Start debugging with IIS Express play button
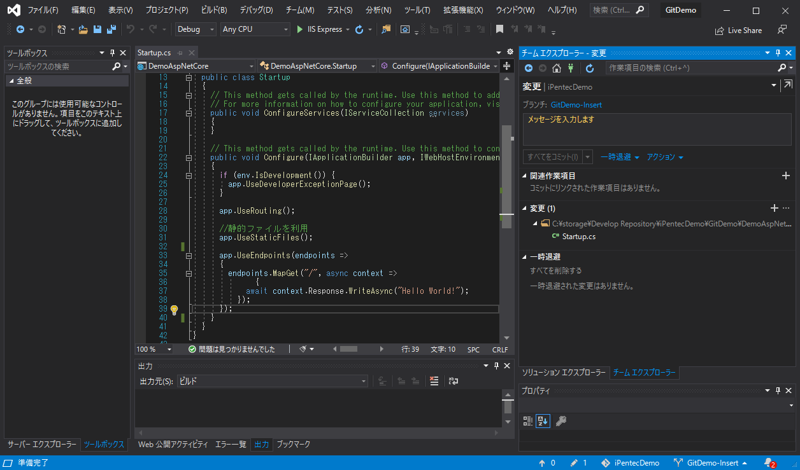The height and width of the screenshot is (470, 800). 299,30
